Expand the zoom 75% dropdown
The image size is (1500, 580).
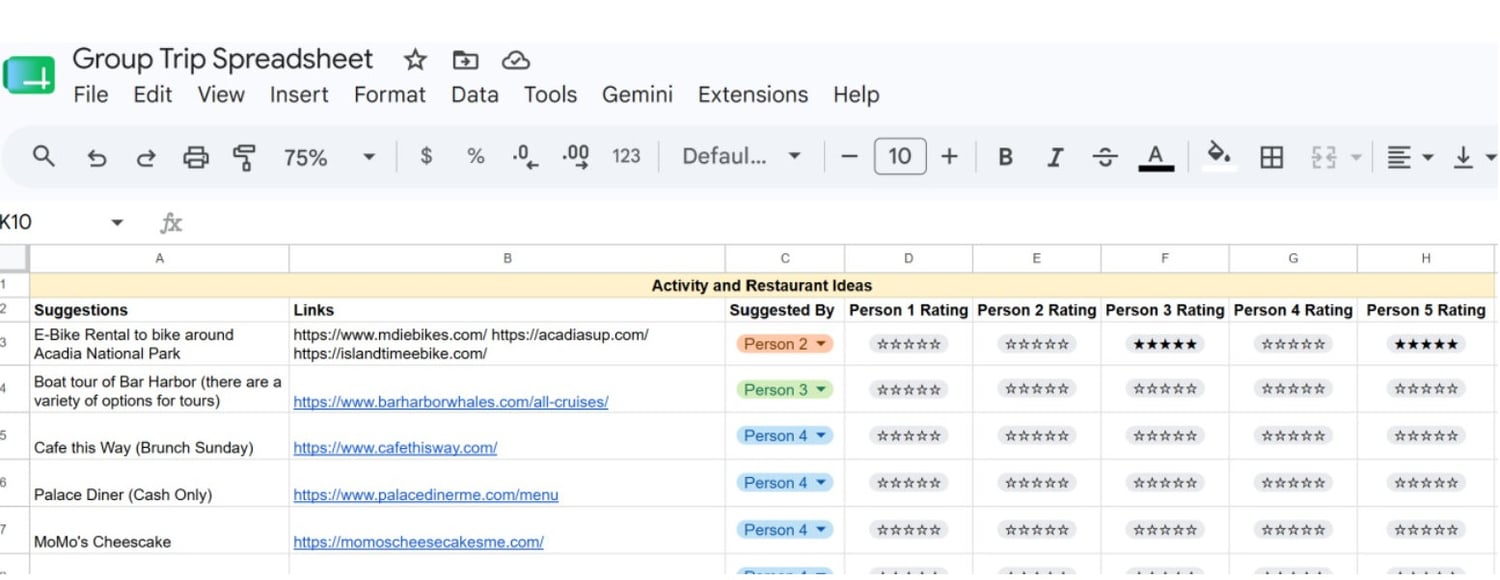368,157
